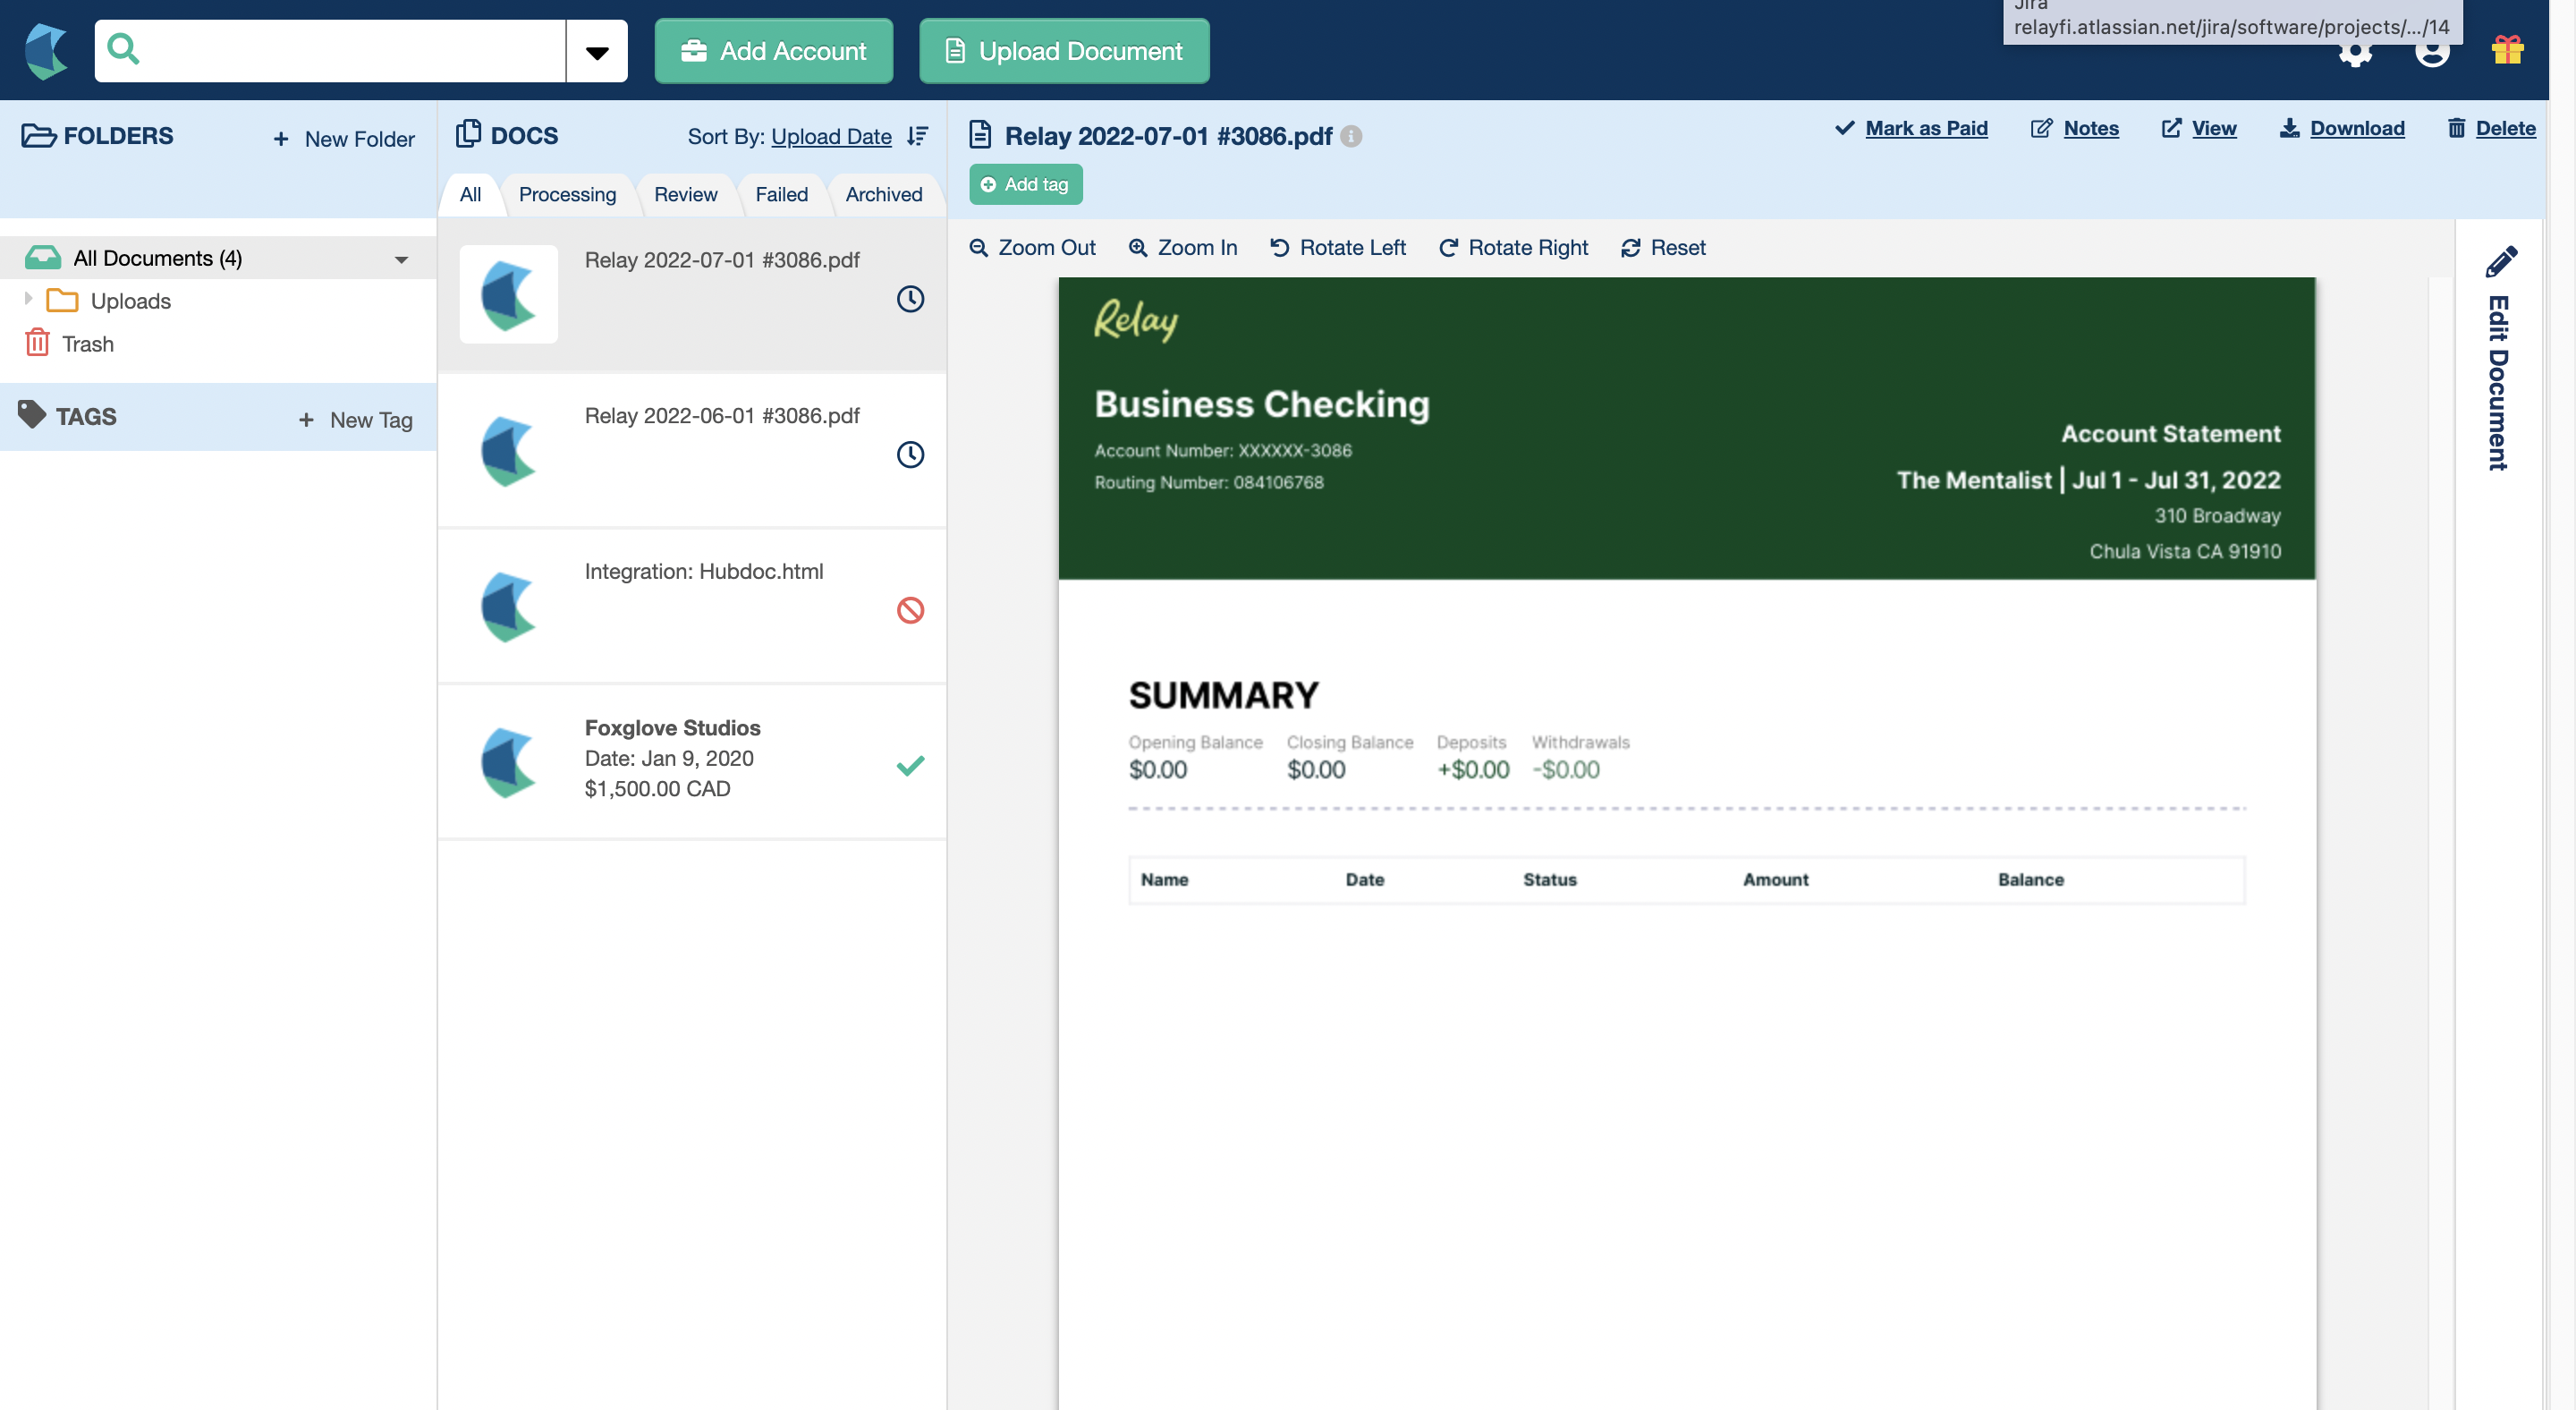Open Notes for this document
Screen dimensions: 2576x1410
tap(2076, 128)
